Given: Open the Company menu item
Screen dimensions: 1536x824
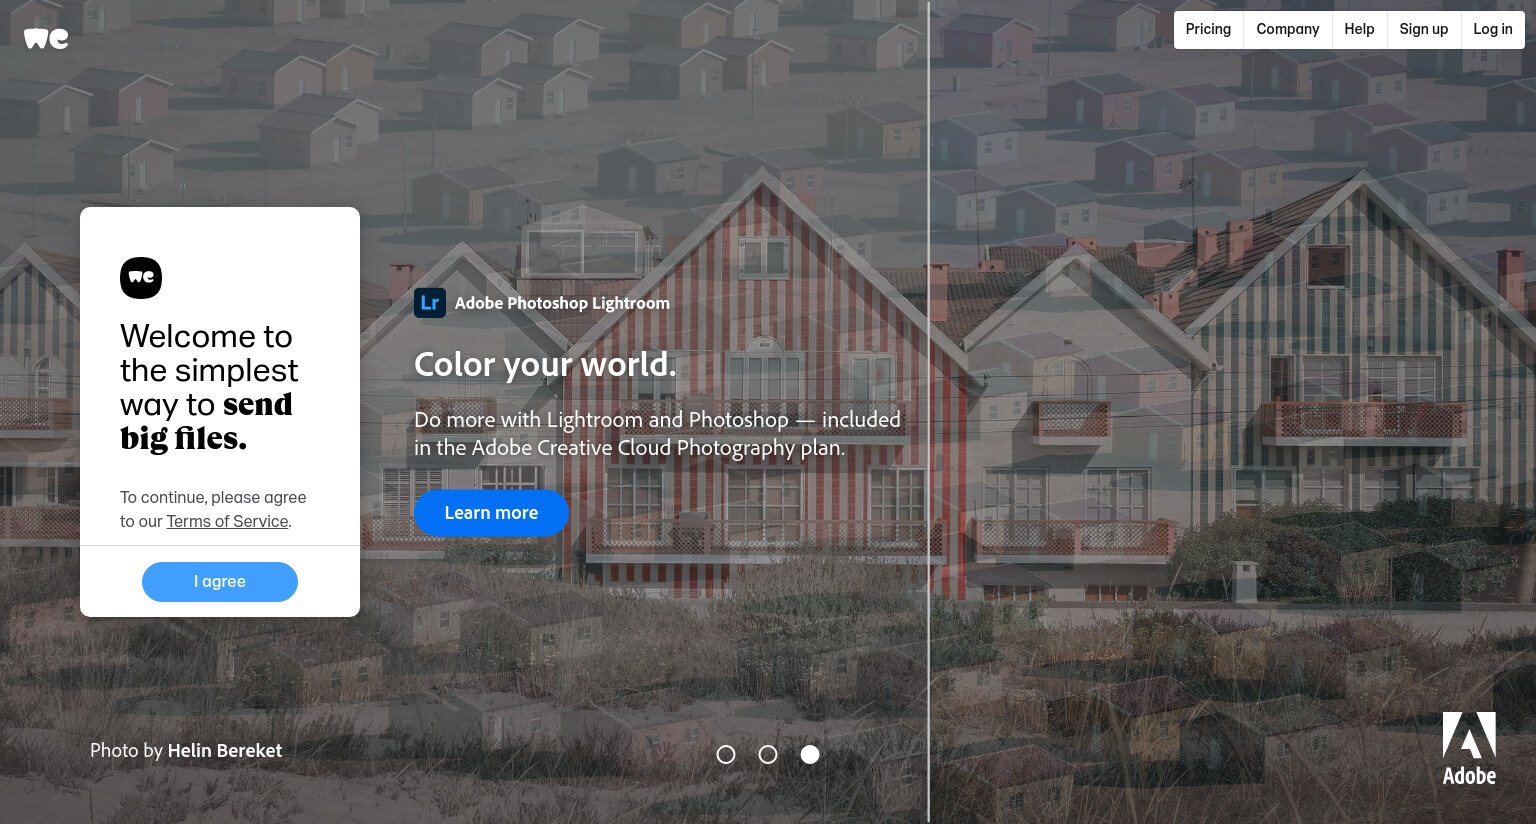Looking at the screenshot, I should click(1288, 29).
